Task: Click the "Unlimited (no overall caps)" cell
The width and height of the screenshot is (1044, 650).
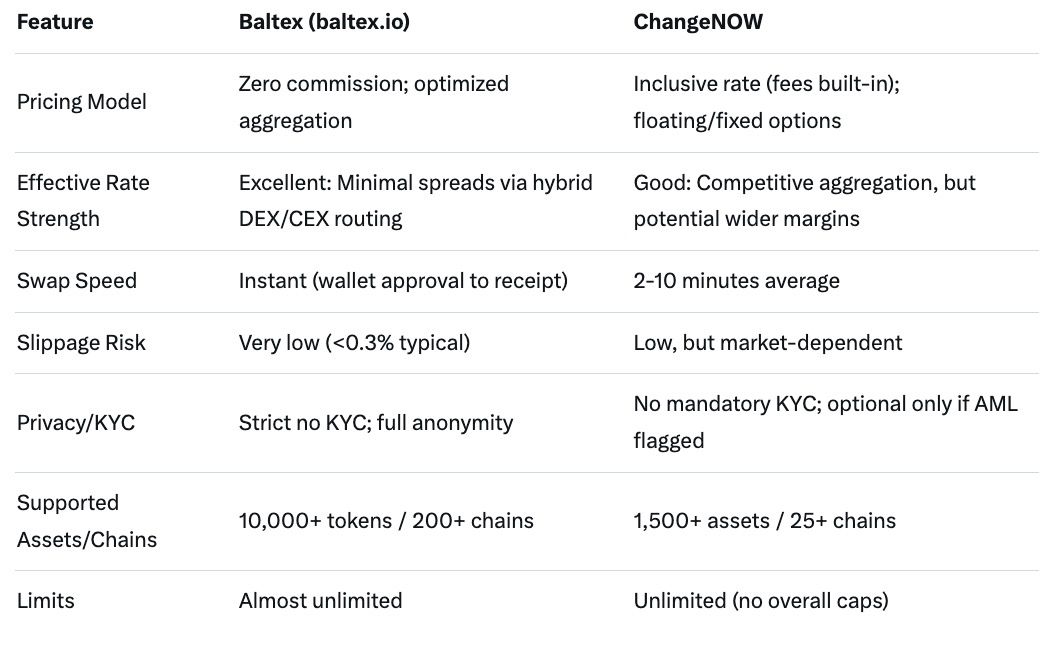Action: [760, 601]
